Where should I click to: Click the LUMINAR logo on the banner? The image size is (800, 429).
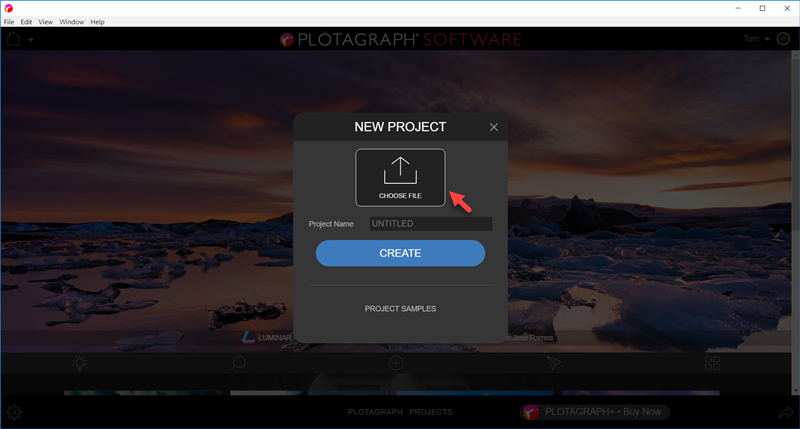(267, 337)
